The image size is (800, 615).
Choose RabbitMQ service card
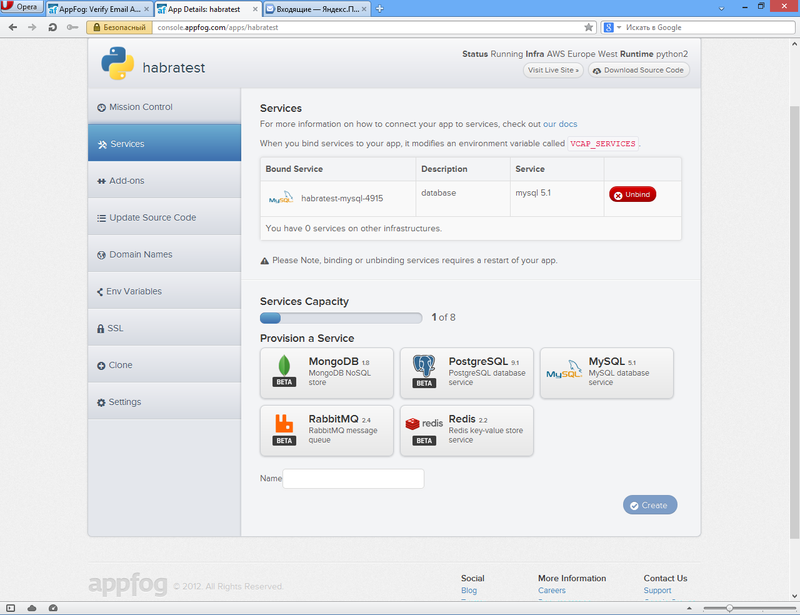(x=327, y=431)
